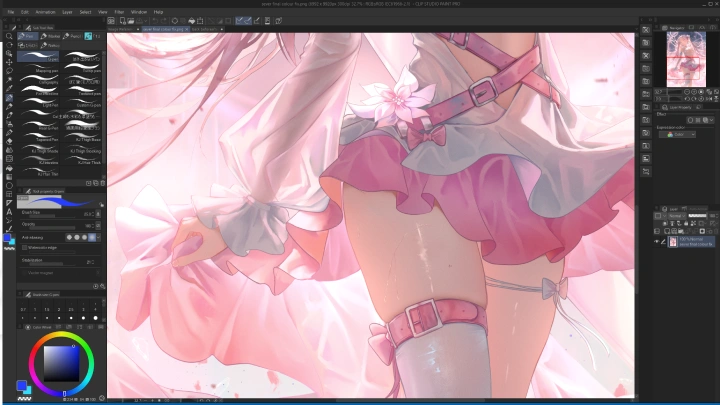Screen dimensions: 720x405
Task: Choose the Calligraphy brush
Action: 38,79
